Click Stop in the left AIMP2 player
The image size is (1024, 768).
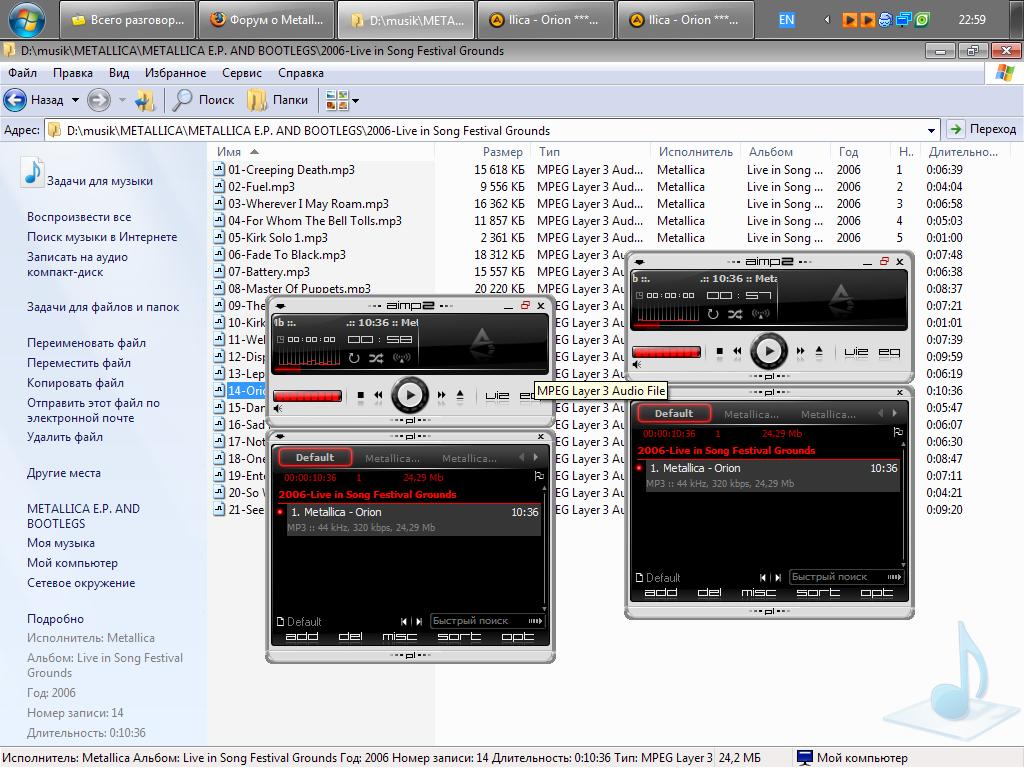click(x=361, y=395)
